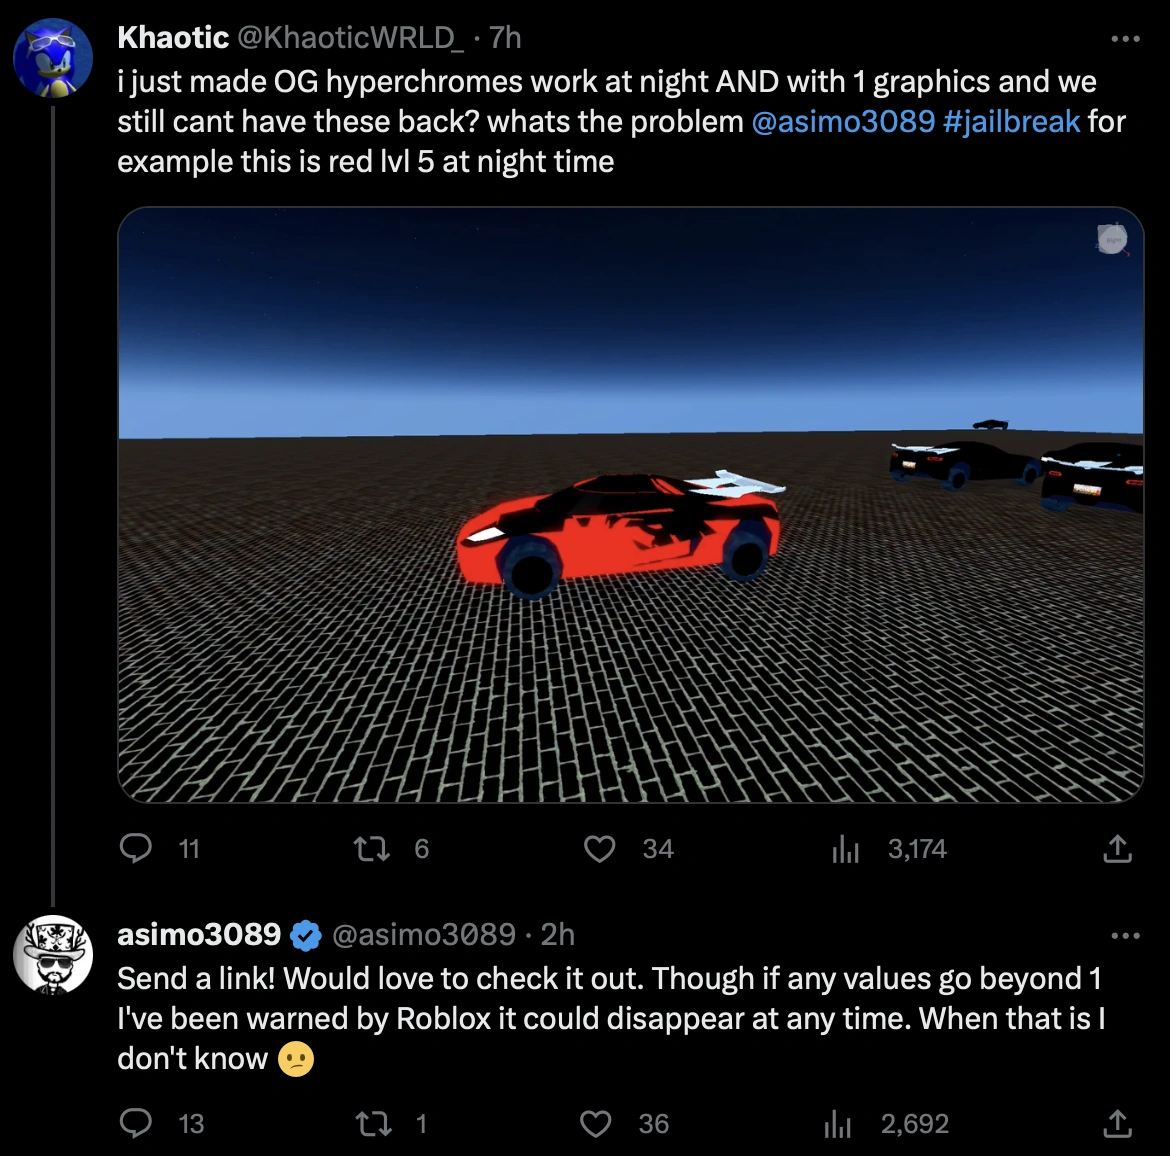This screenshot has width=1170, height=1156.
Task: Open the red car screenshot image
Action: 631,504
